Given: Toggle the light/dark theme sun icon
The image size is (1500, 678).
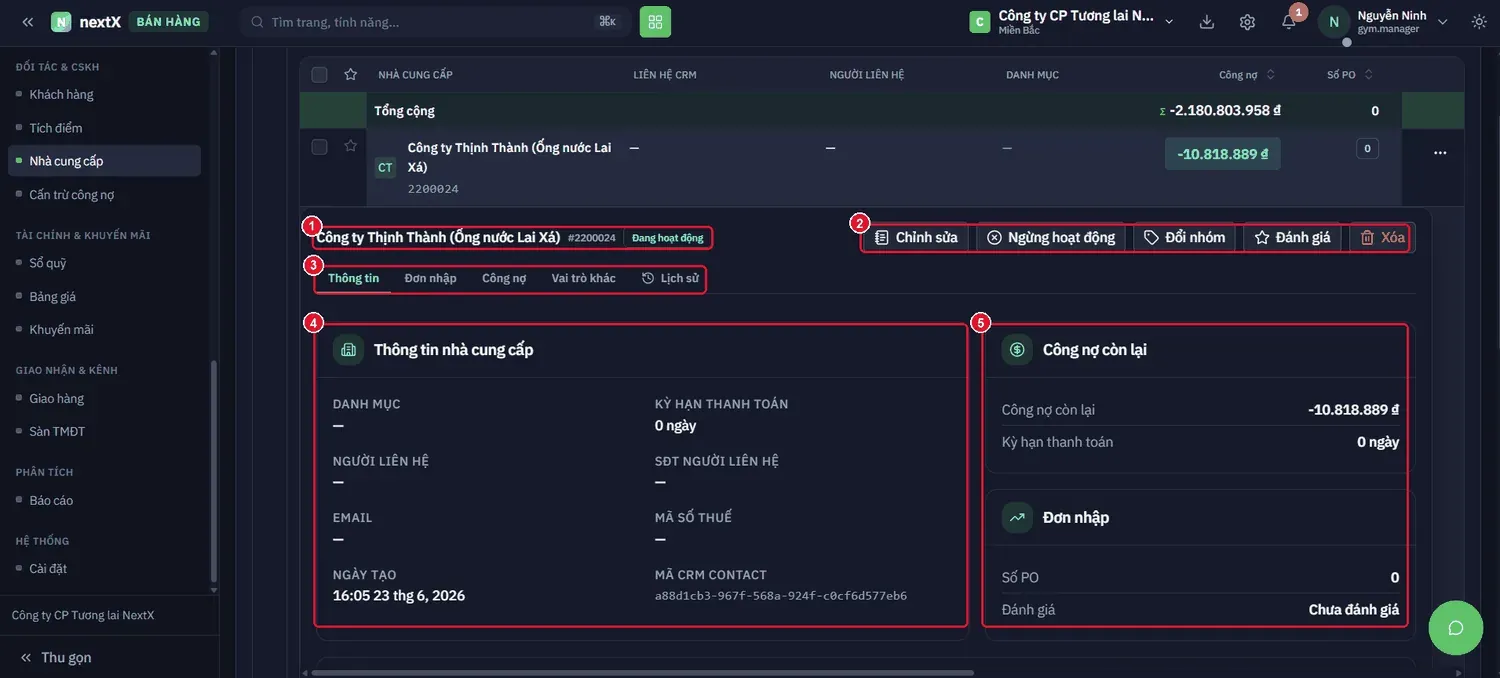Looking at the screenshot, I should coord(1479,21).
